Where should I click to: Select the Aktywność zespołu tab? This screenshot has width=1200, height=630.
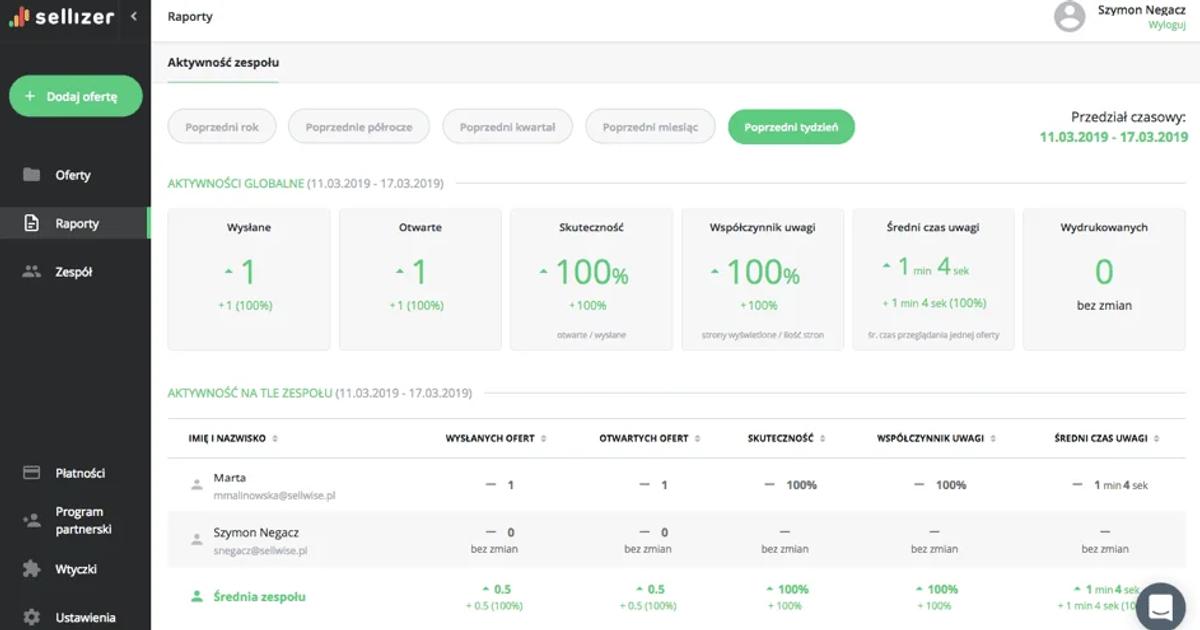[x=223, y=63]
